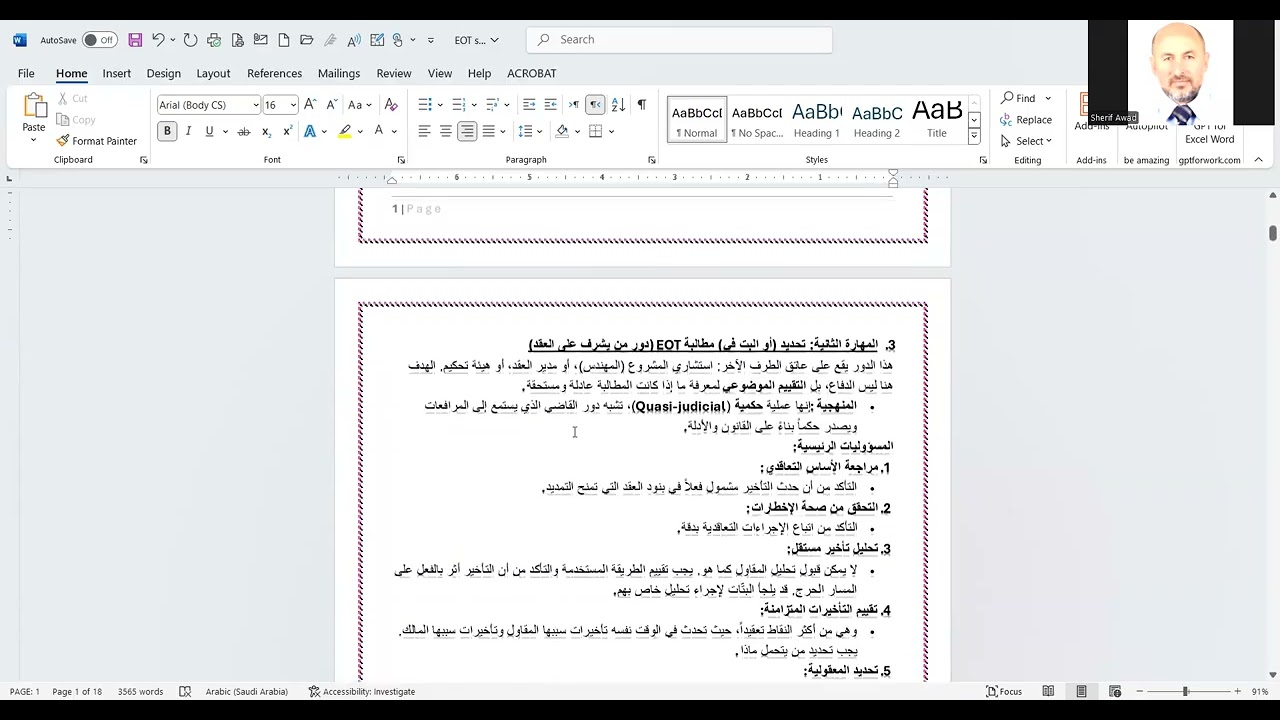
Task: Apply strikethrough formatting
Action: pos(243,131)
